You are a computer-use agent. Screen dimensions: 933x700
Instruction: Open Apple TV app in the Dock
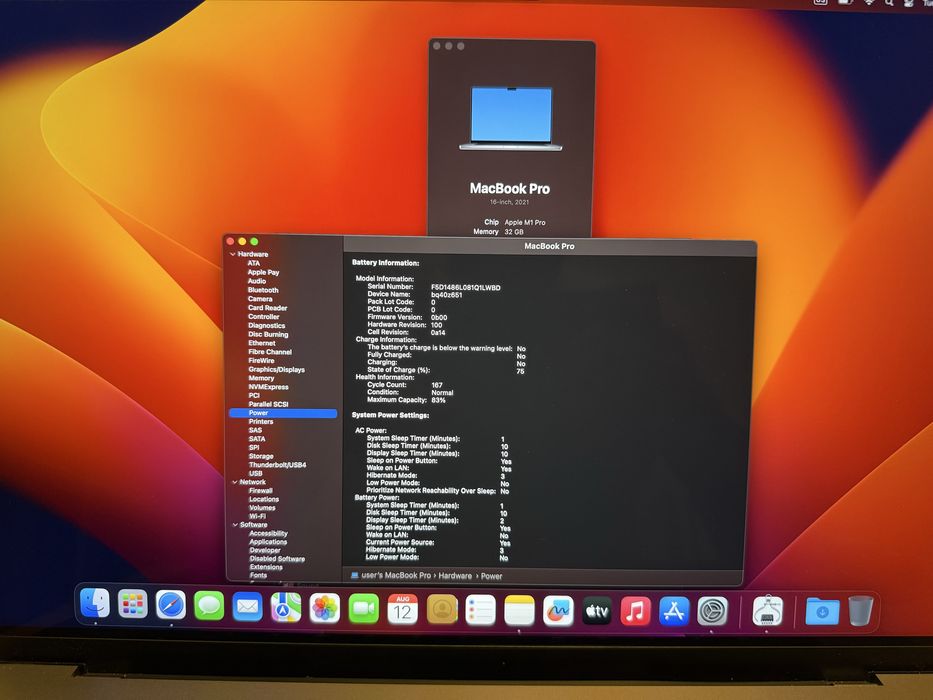pyautogui.click(x=597, y=611)
